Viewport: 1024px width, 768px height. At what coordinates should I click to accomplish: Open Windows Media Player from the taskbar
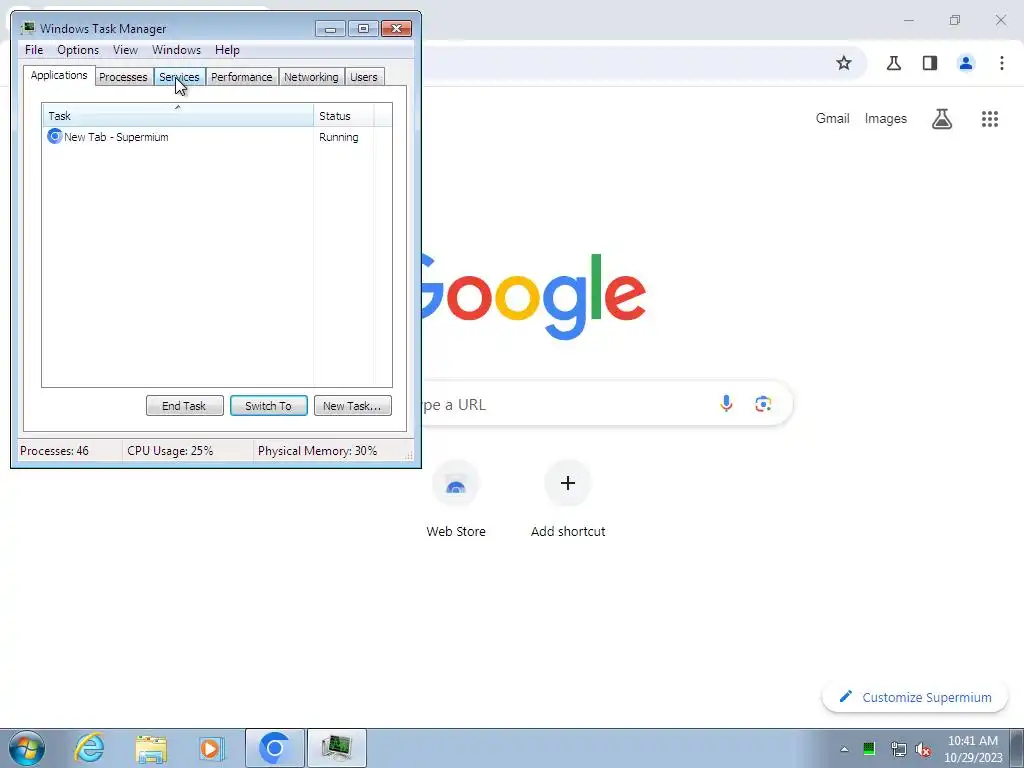tap(212, 748)
